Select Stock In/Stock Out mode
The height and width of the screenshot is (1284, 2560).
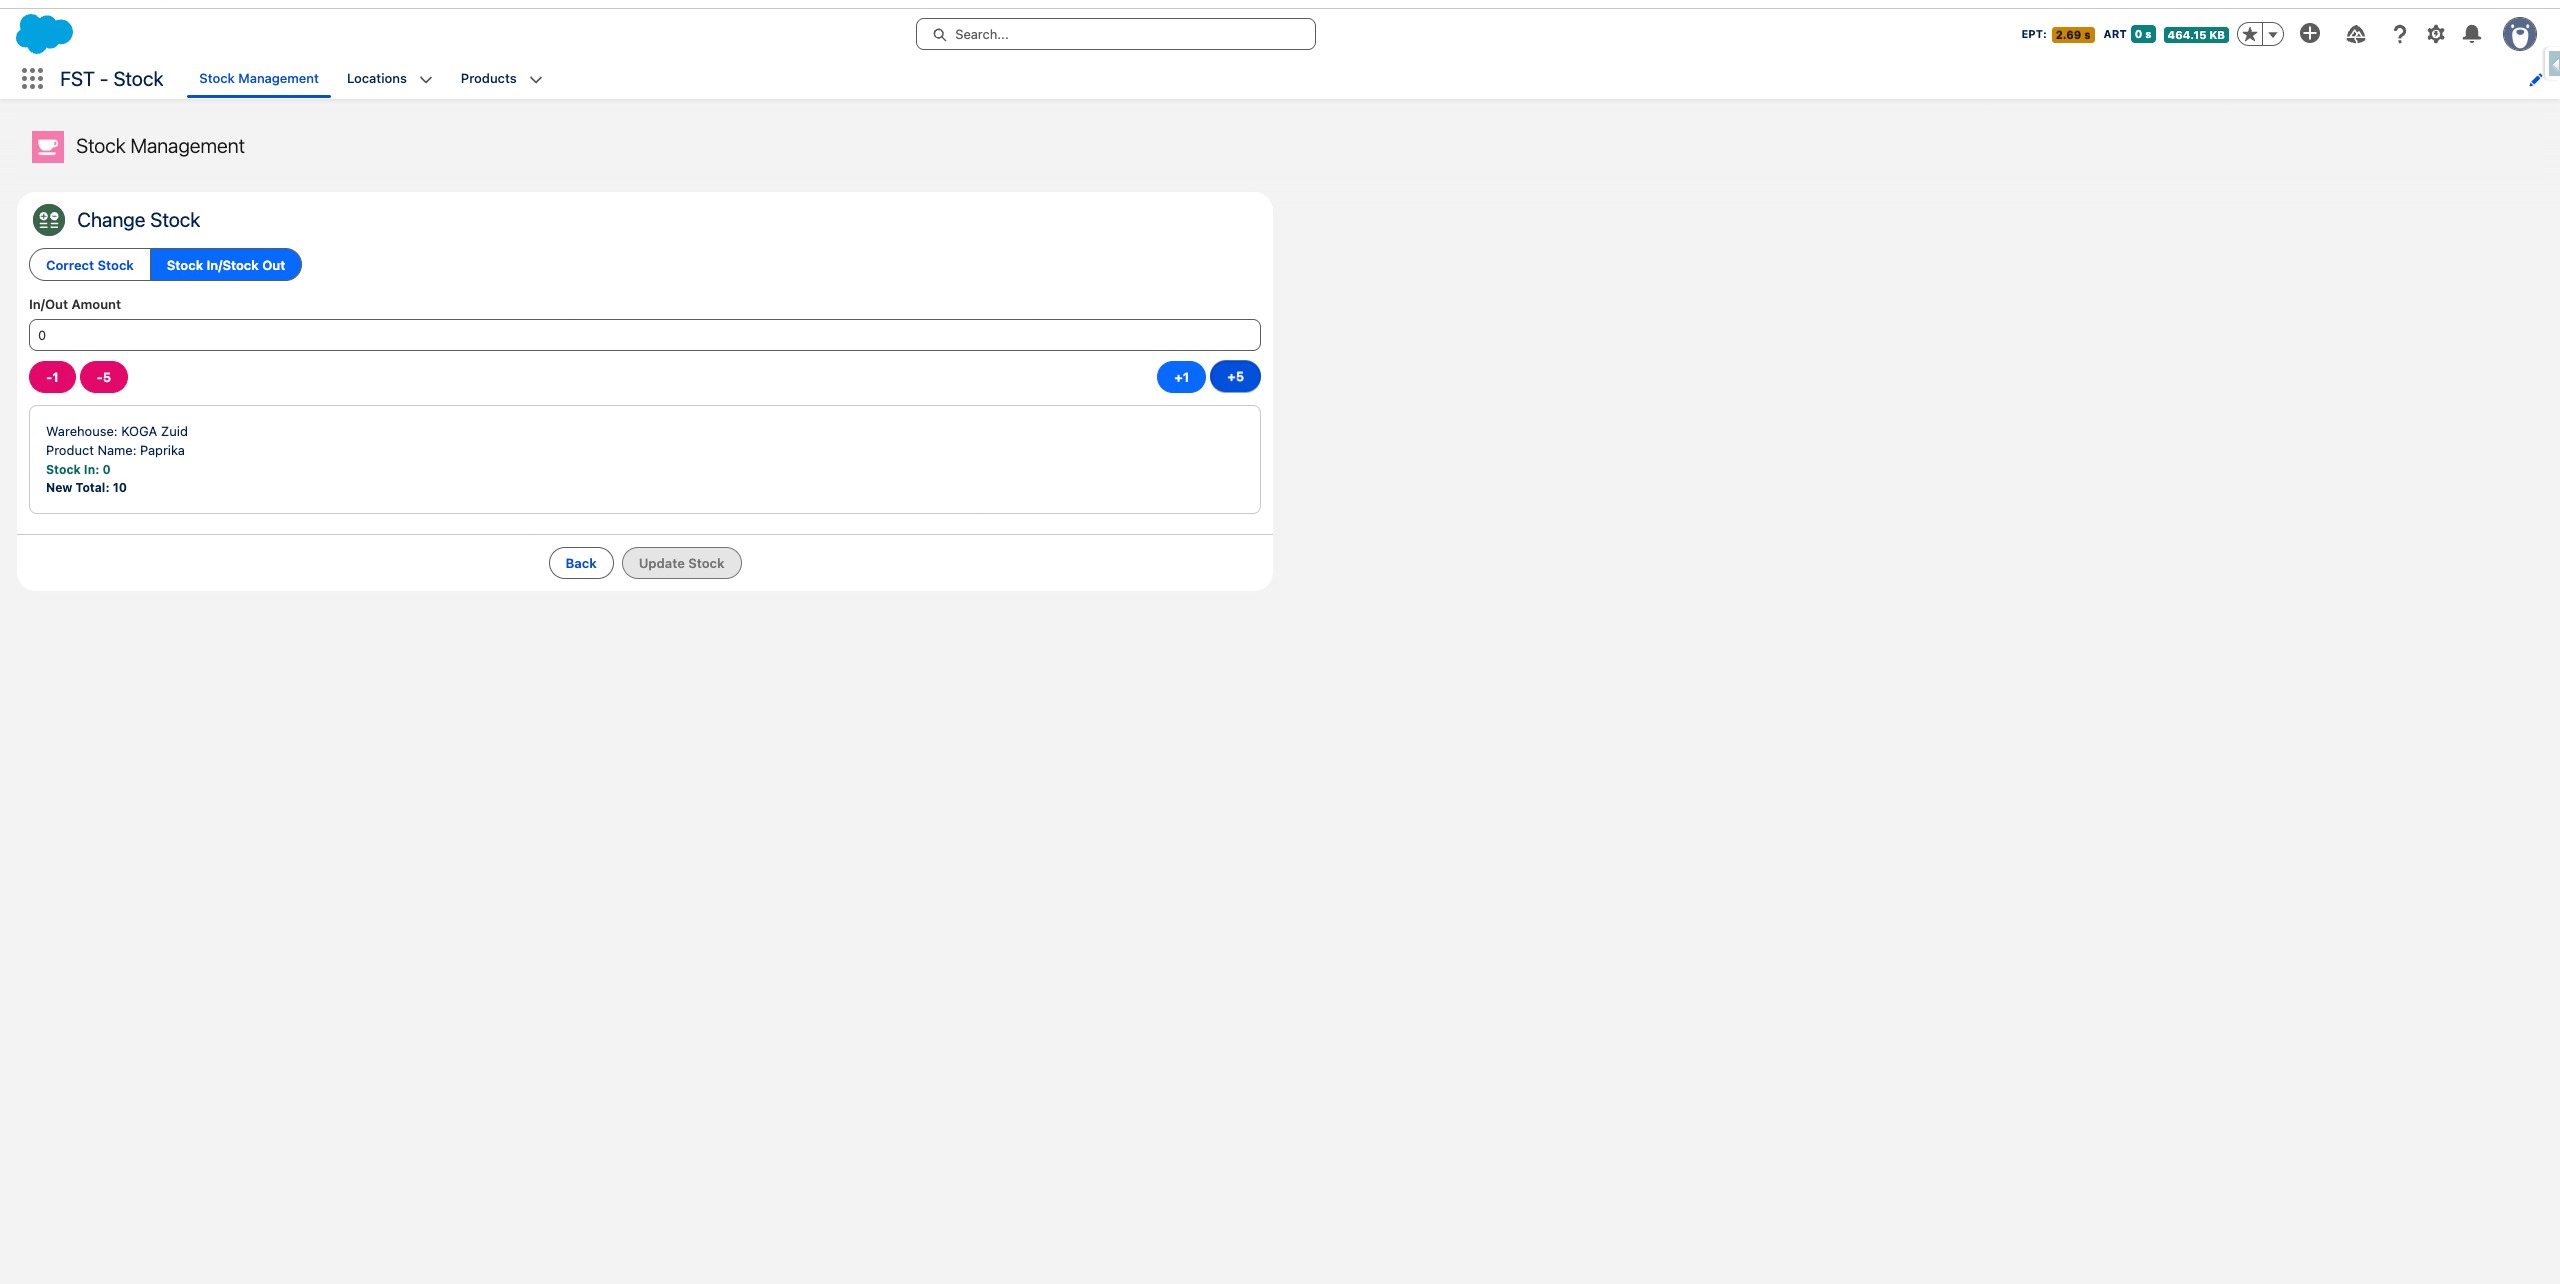226,265
